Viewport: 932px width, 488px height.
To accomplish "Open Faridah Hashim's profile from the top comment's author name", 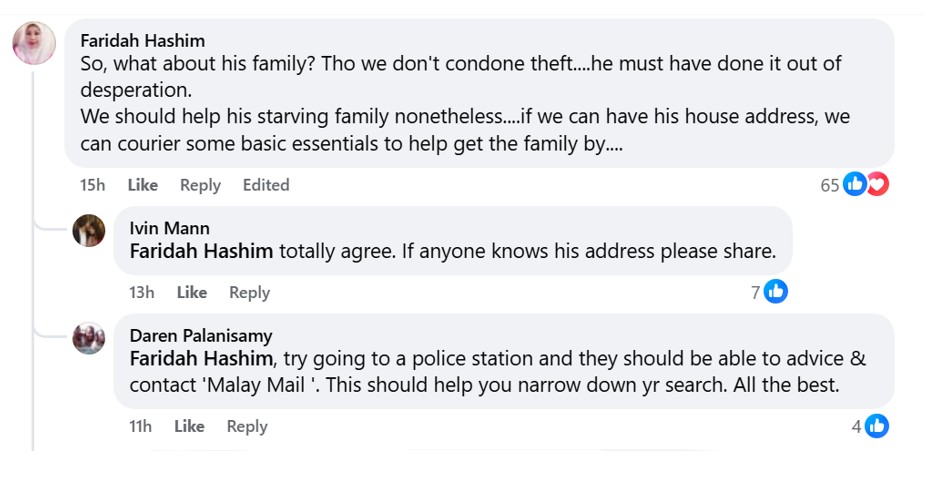I will [142, 41].
